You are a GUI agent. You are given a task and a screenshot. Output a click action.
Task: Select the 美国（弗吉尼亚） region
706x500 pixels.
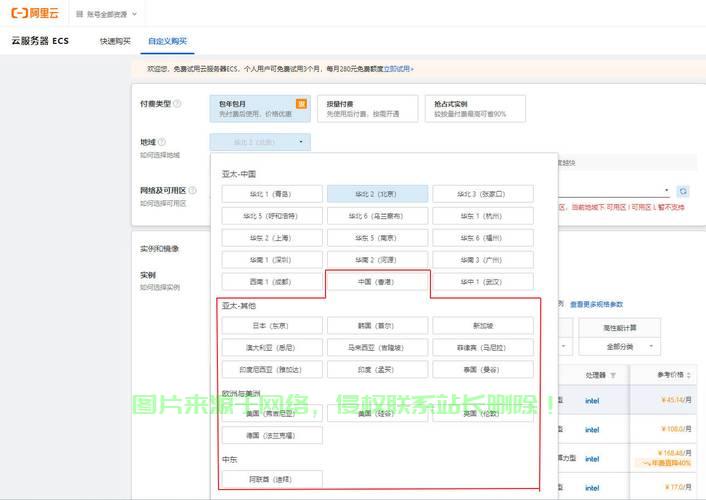coord(272,414)
